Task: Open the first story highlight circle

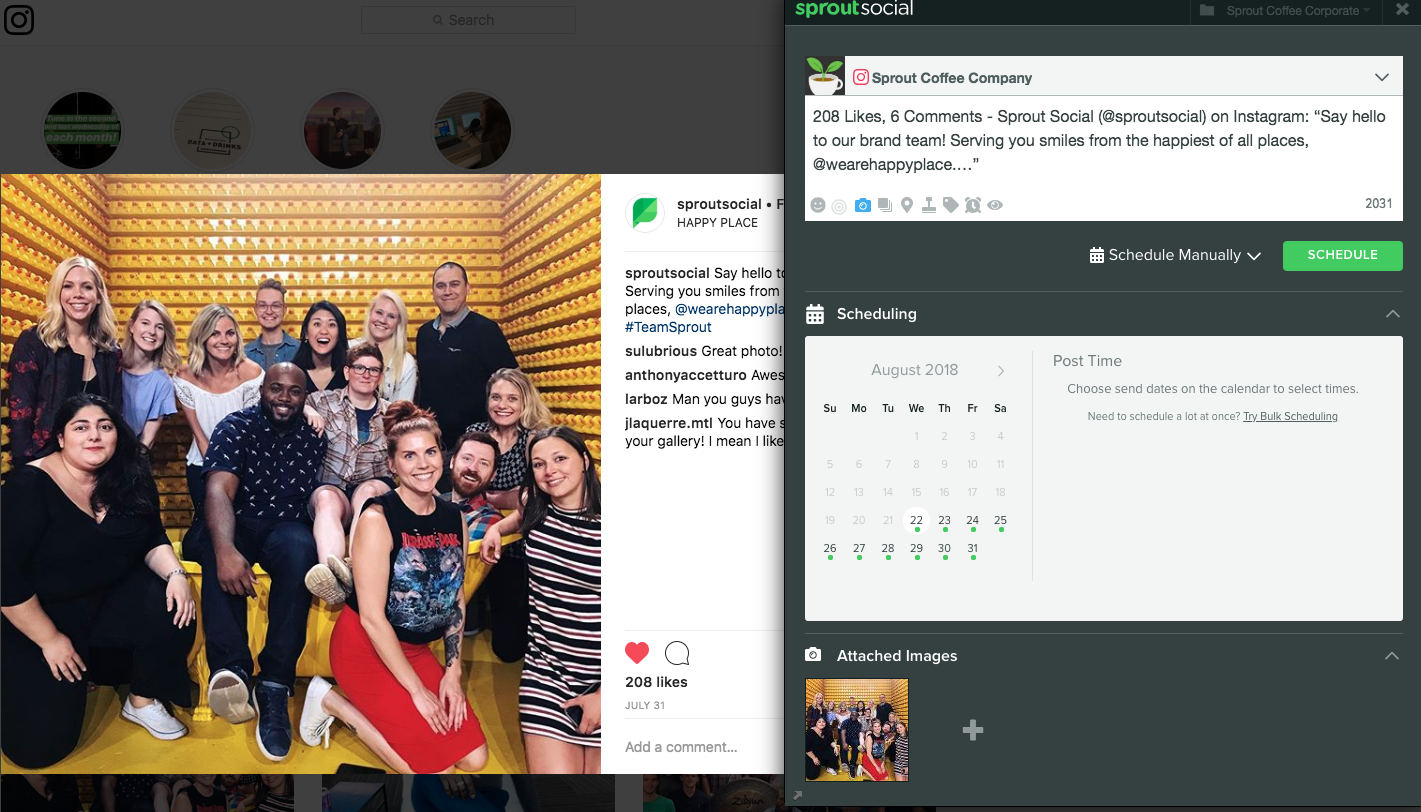Action: click(82, 131)
